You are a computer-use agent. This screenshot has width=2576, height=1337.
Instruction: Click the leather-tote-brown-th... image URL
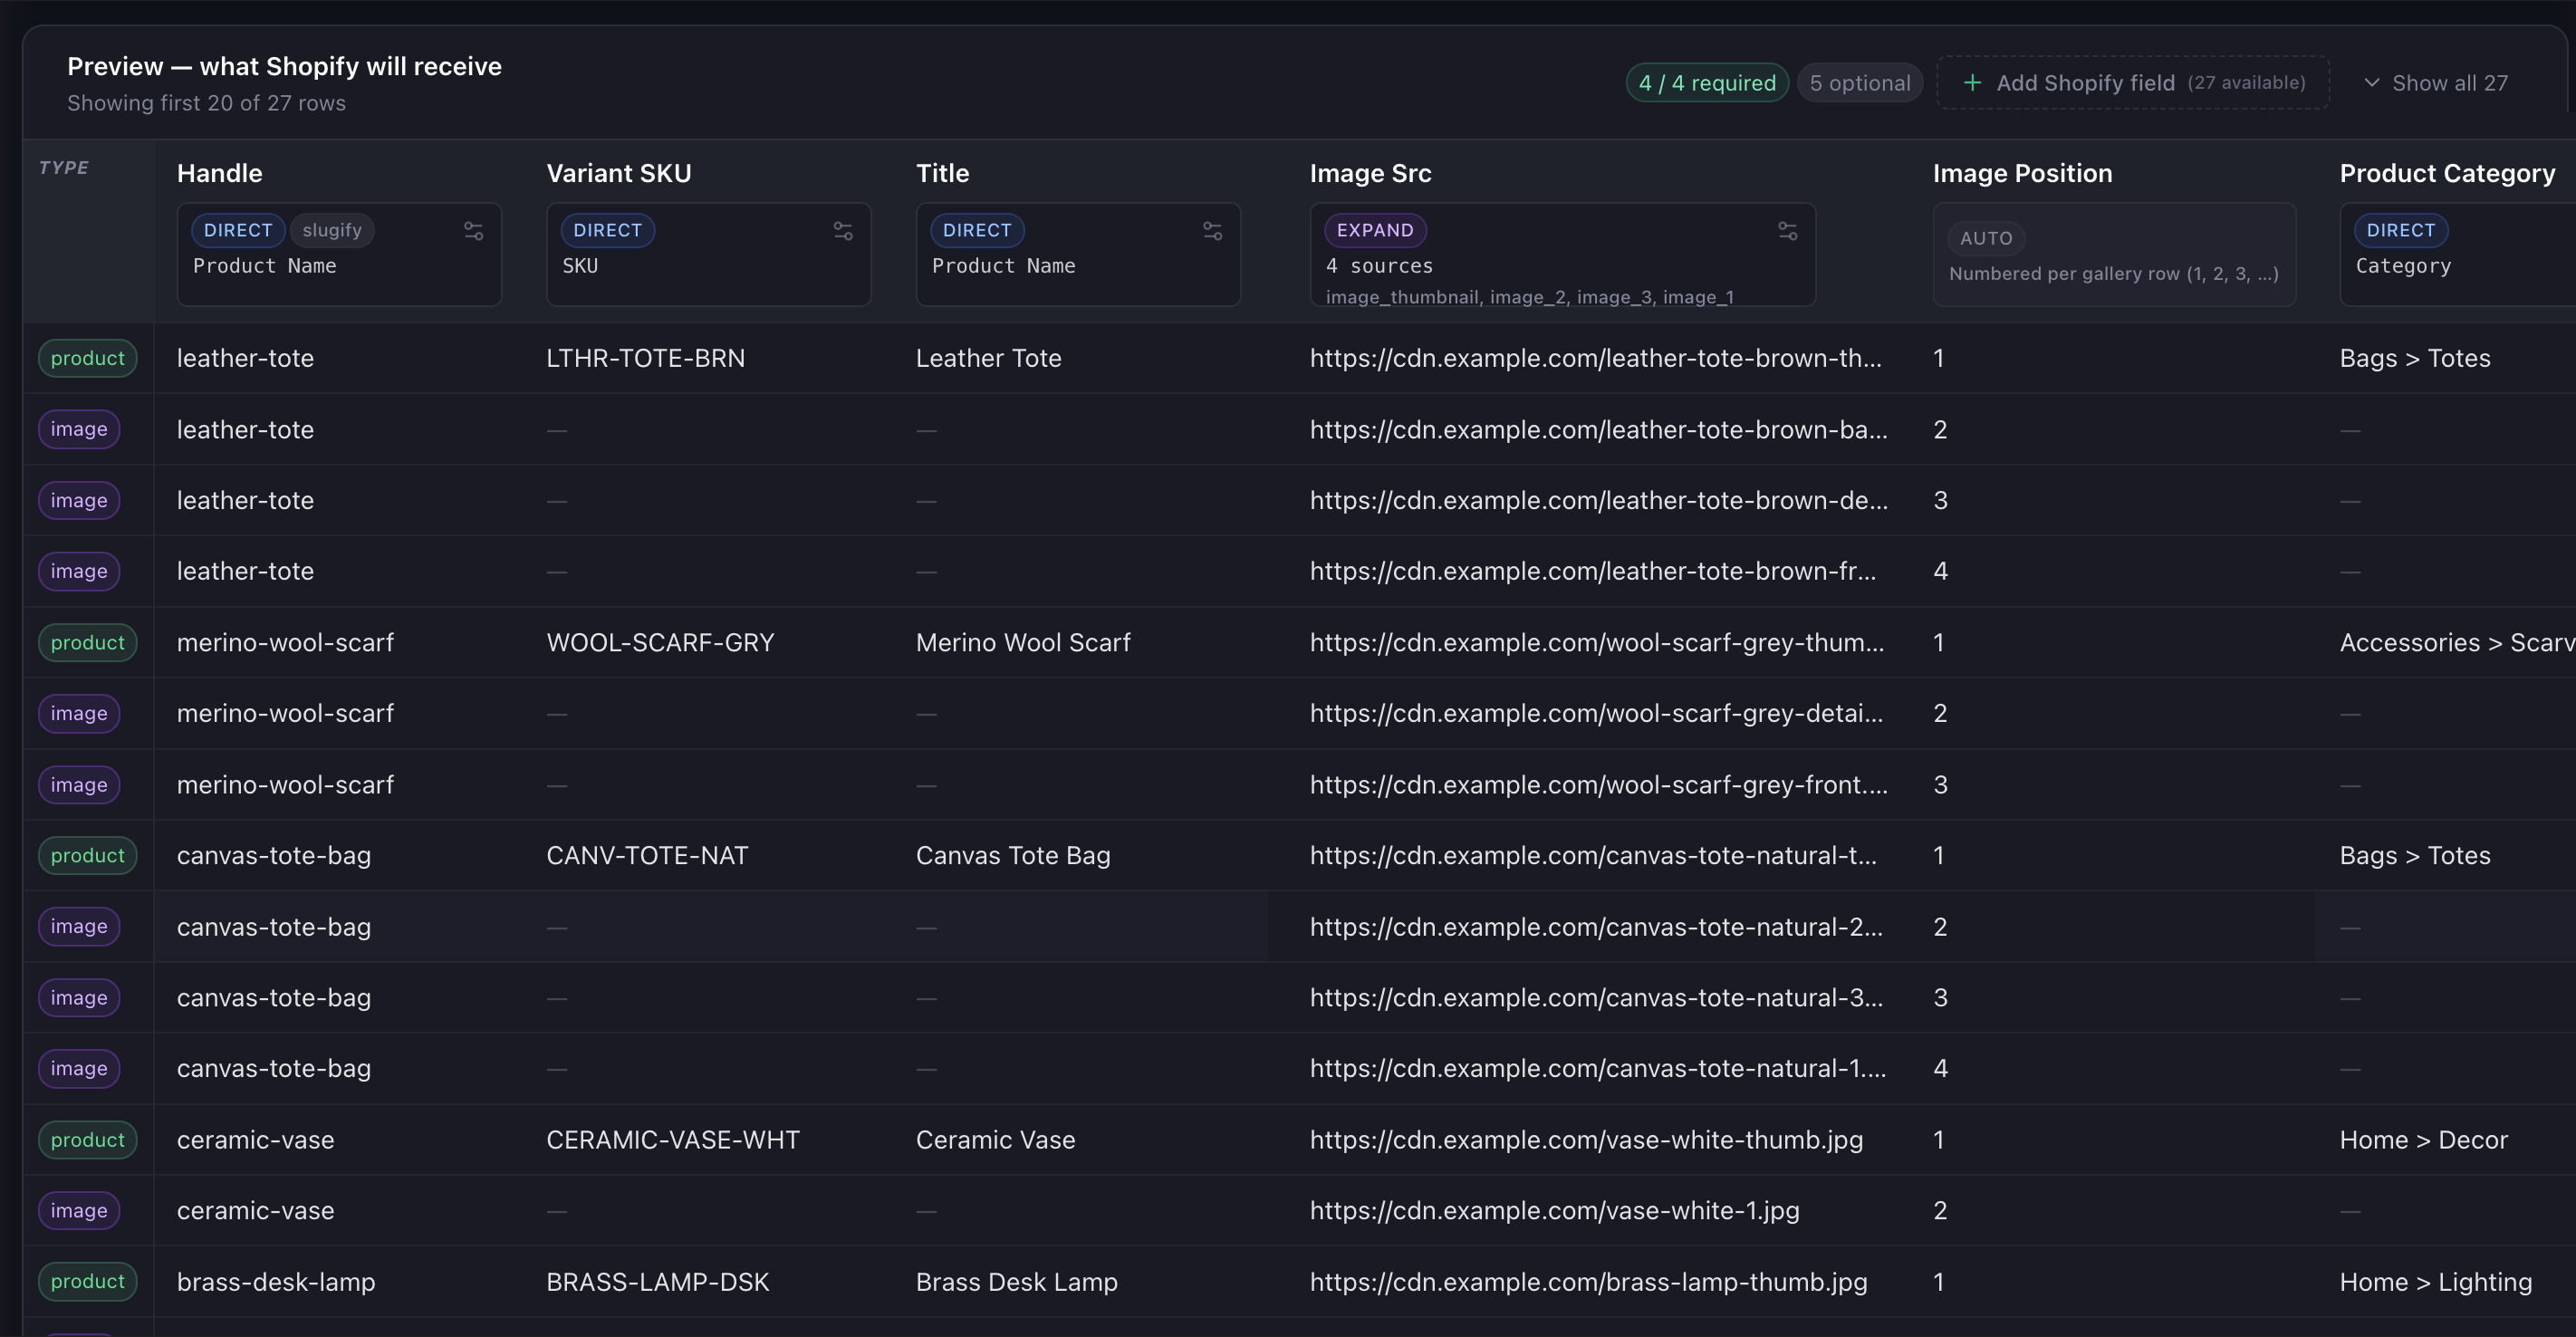click(1595, 358)
